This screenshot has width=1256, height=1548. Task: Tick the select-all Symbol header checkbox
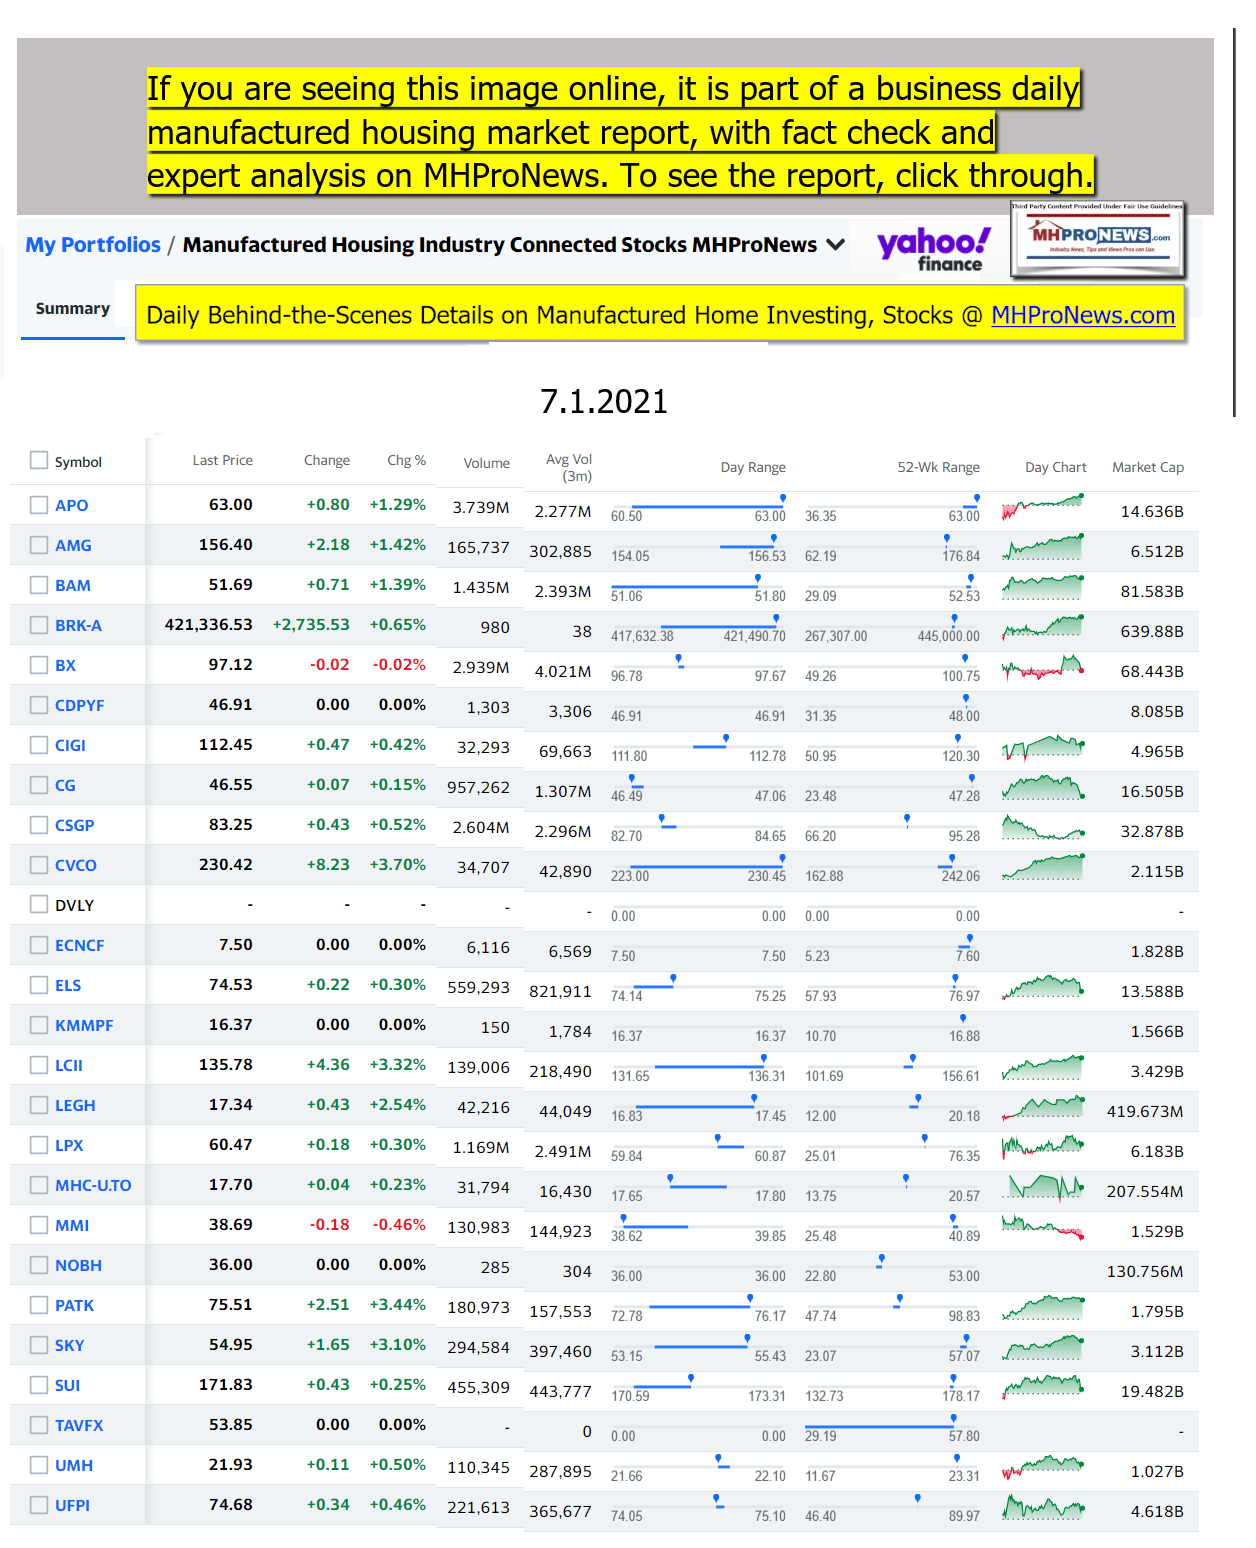click(39, 460)
